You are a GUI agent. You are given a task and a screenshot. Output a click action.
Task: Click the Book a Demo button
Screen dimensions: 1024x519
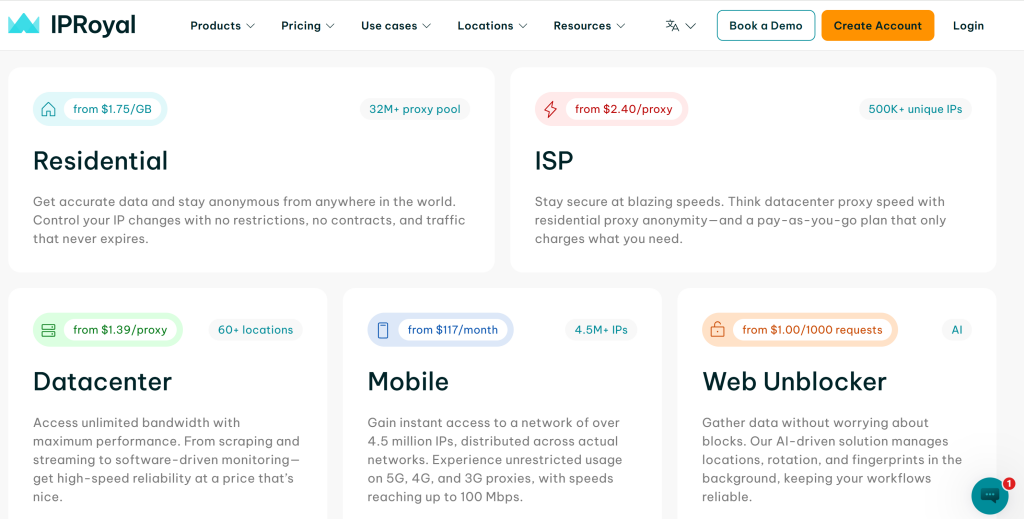click(766, 26)
